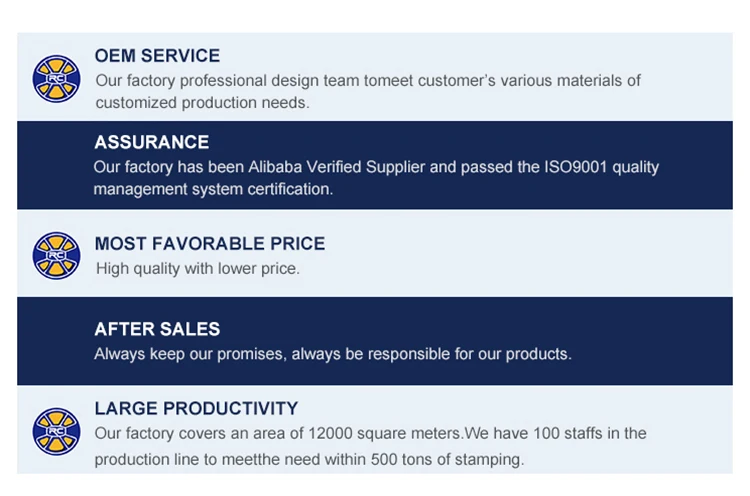This screenshot has width=750, height=496.
Task: Click the 'High quality with lower price' text
Action: click(x=197, y=268)
